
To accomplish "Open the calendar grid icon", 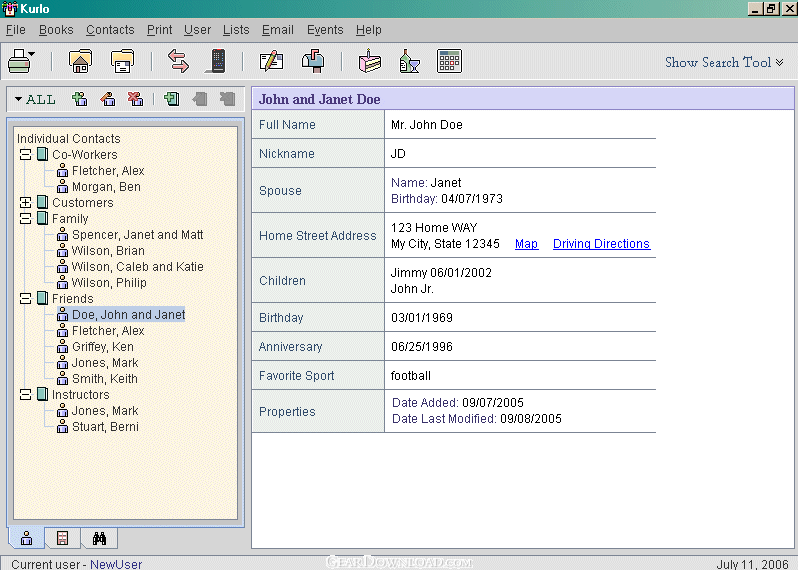I will pos(449,62).
